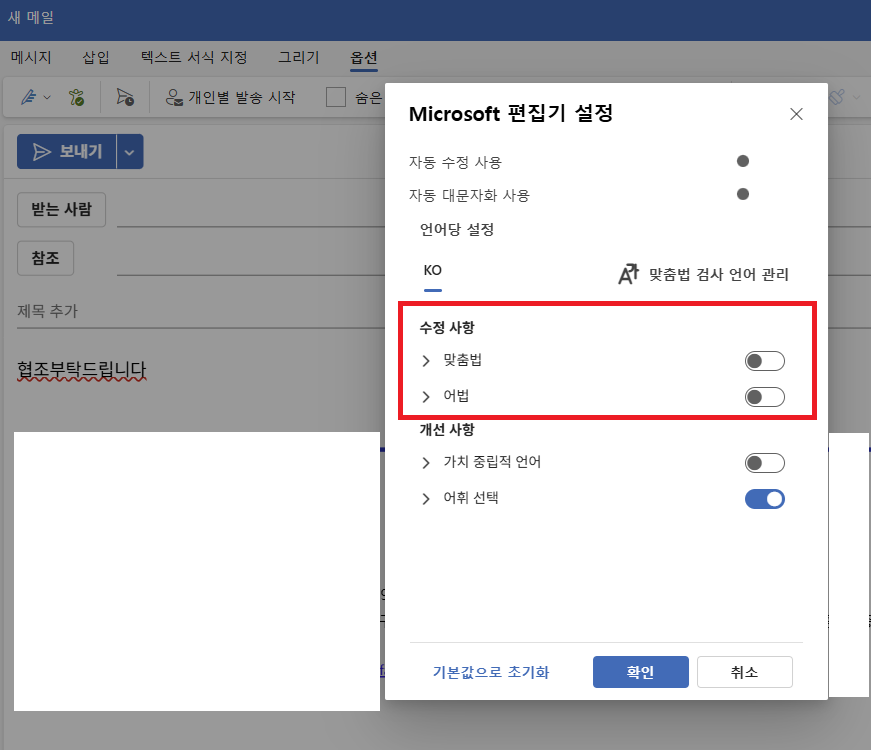
Task: Select the KO language tab
Action: pos(431,270)
